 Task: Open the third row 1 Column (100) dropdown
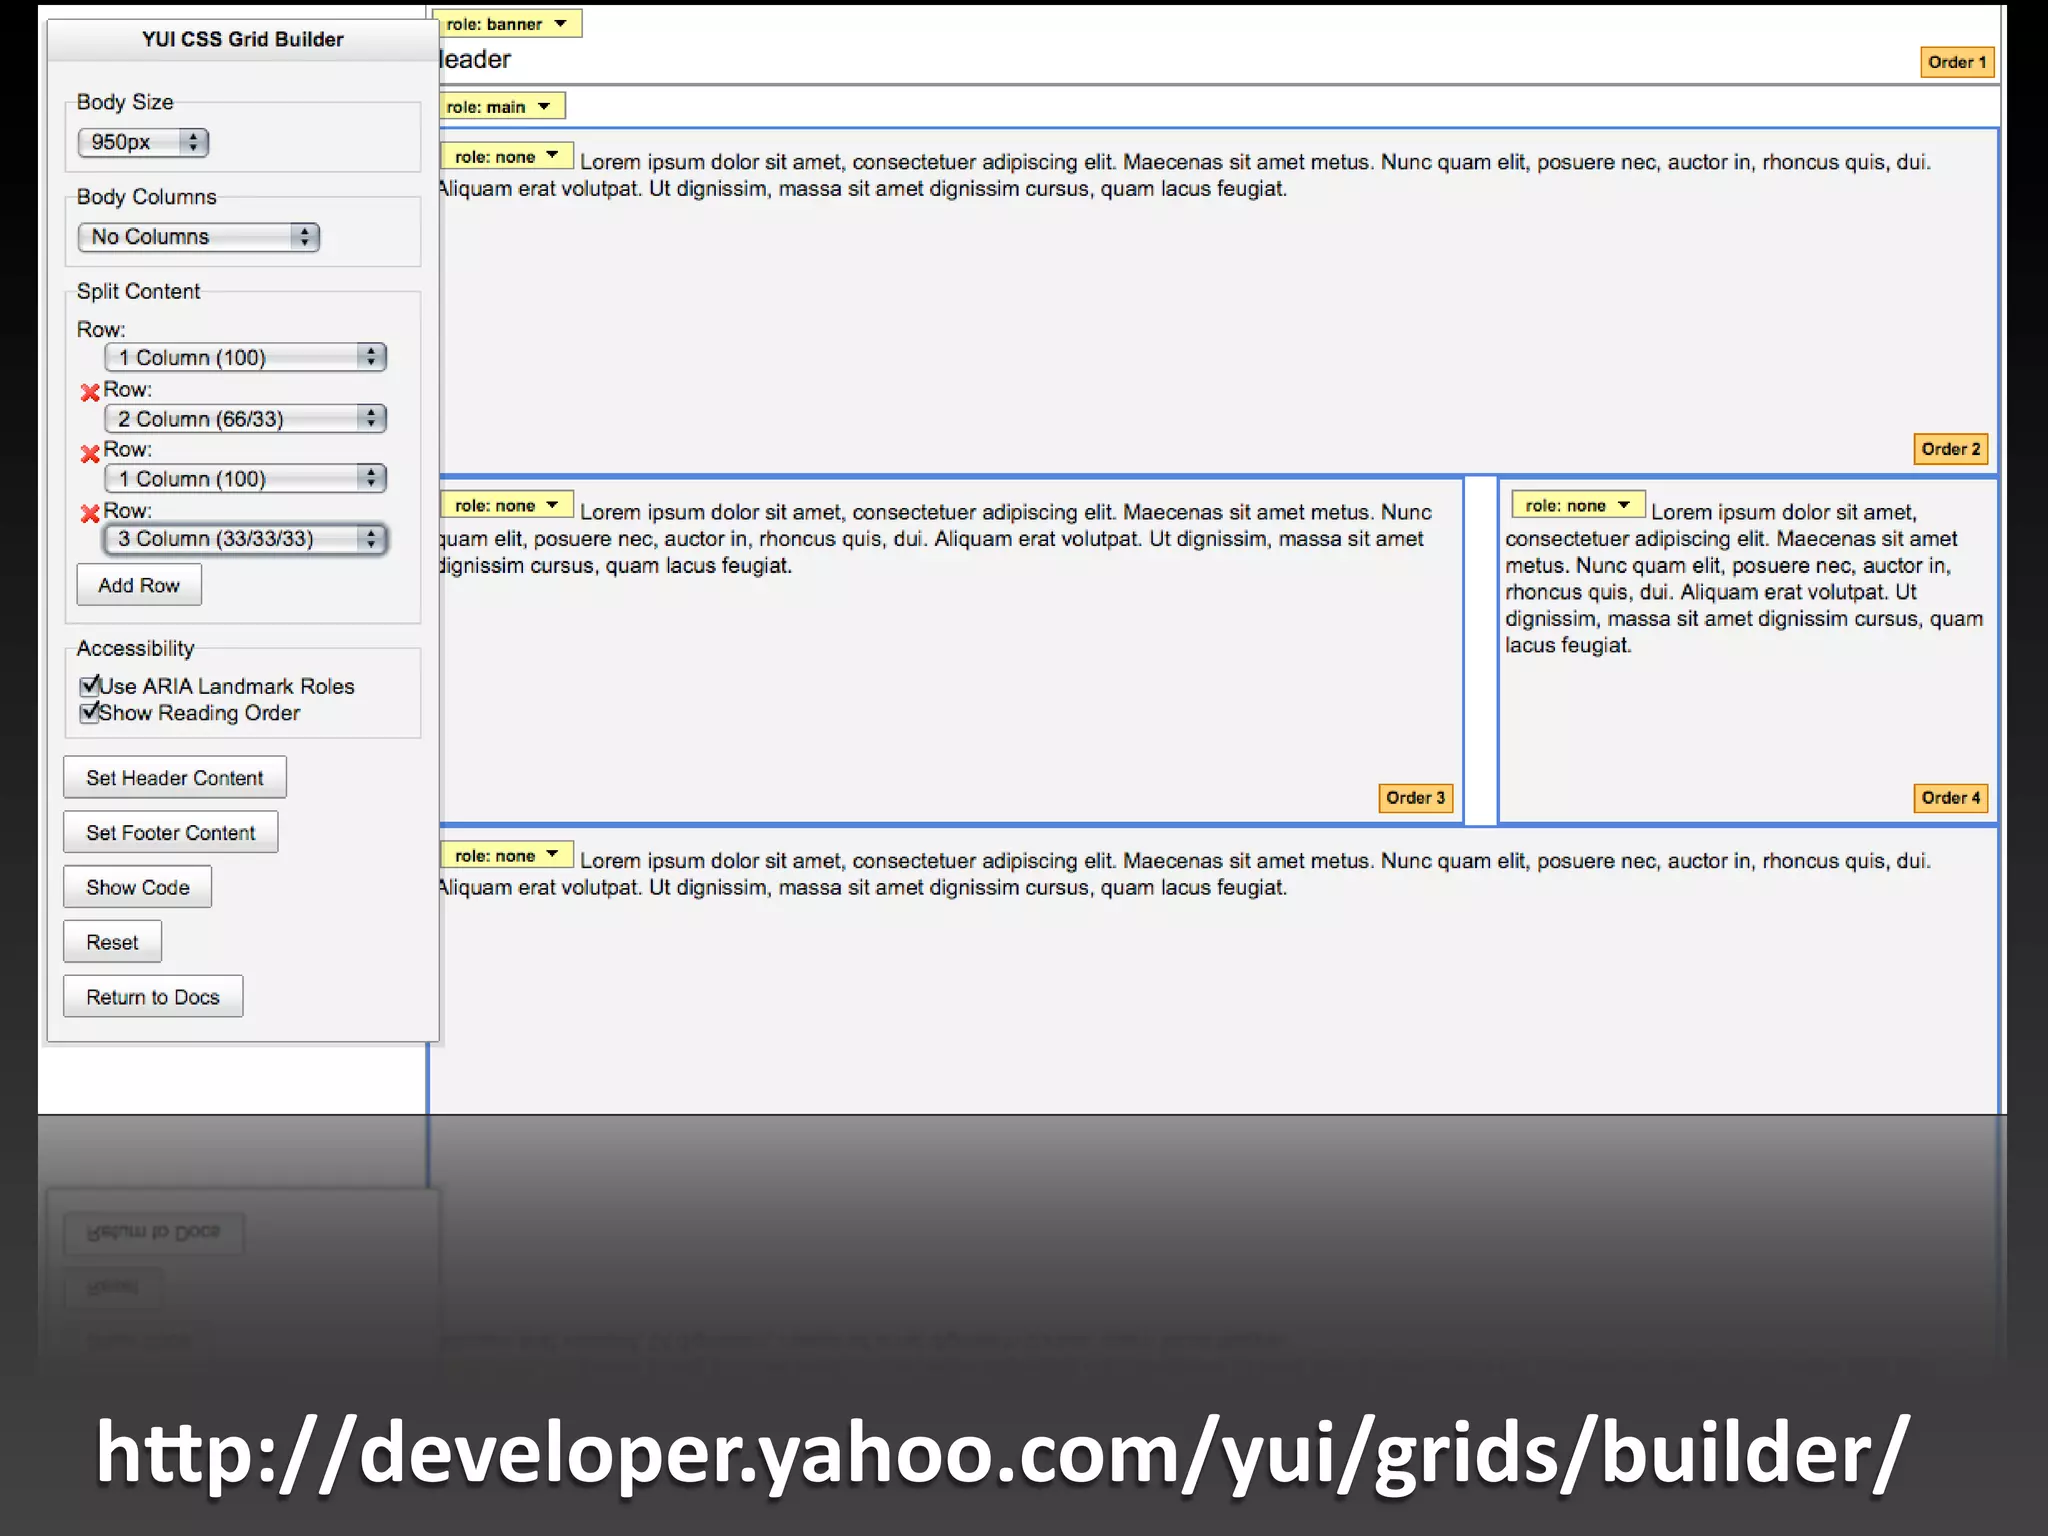245,478
